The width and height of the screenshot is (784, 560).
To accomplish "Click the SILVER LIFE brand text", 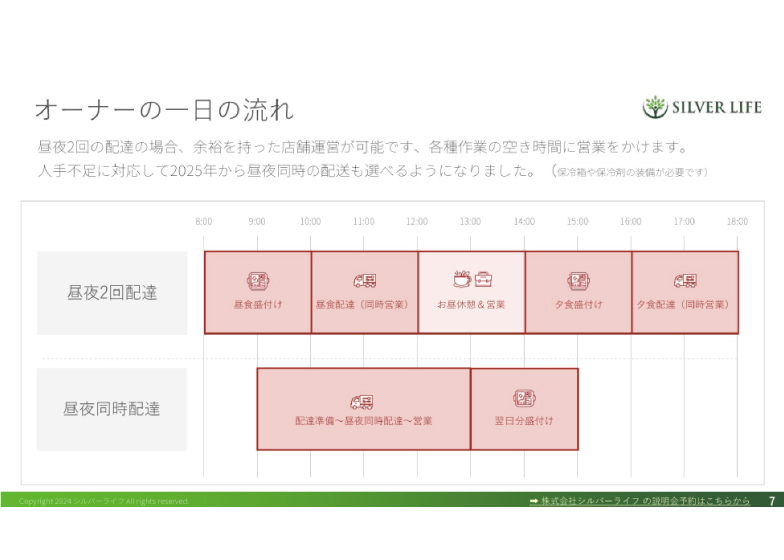I will click(716, 108).
